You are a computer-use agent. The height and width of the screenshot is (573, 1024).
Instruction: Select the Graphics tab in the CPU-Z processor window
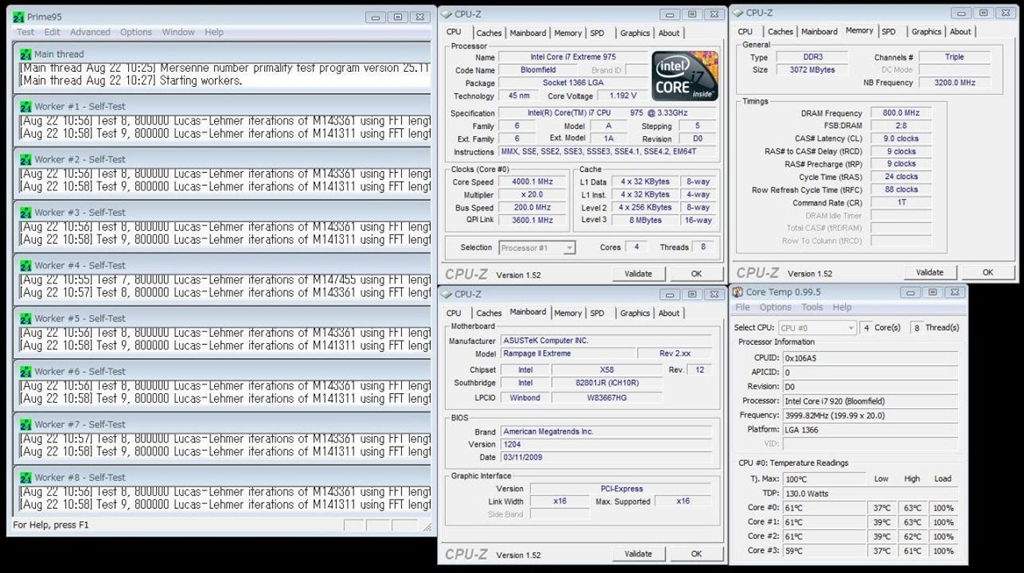coord(635,33)
